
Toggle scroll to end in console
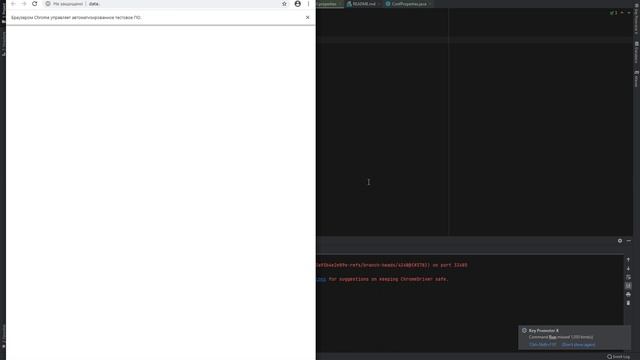coord(628,286)
